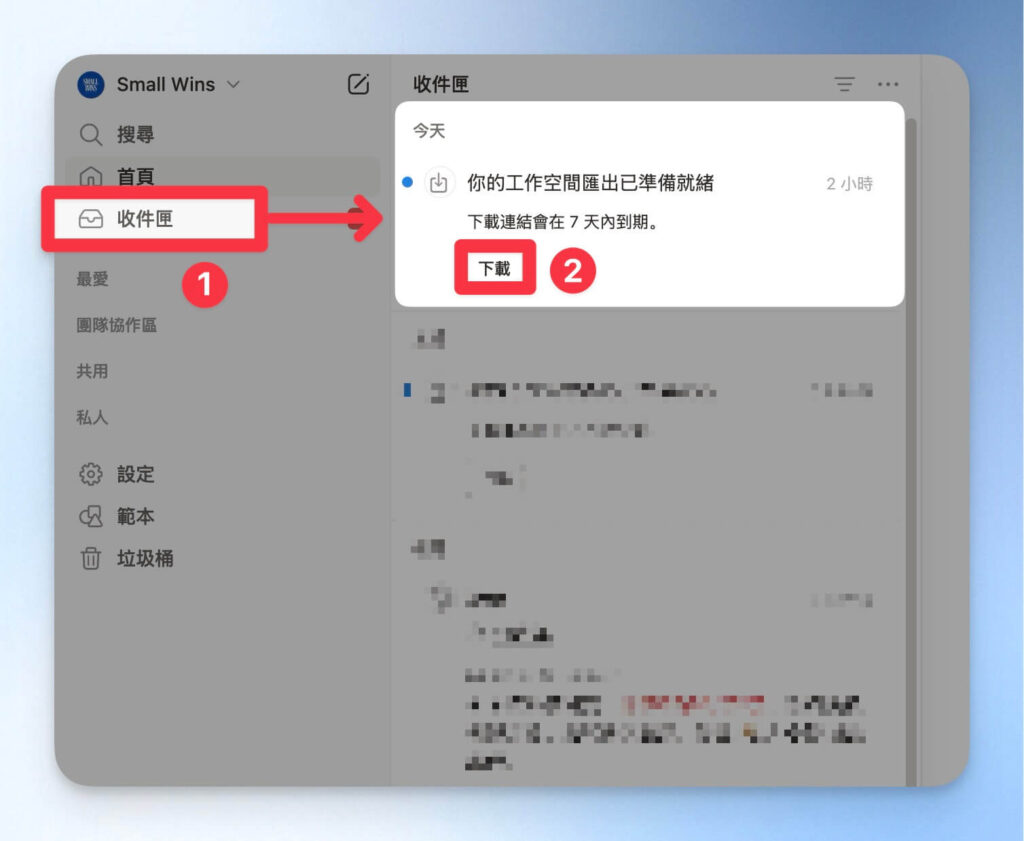Expand the 共用 section
The height and width of the screenshot is (841, 1024).
pos(92,371)
